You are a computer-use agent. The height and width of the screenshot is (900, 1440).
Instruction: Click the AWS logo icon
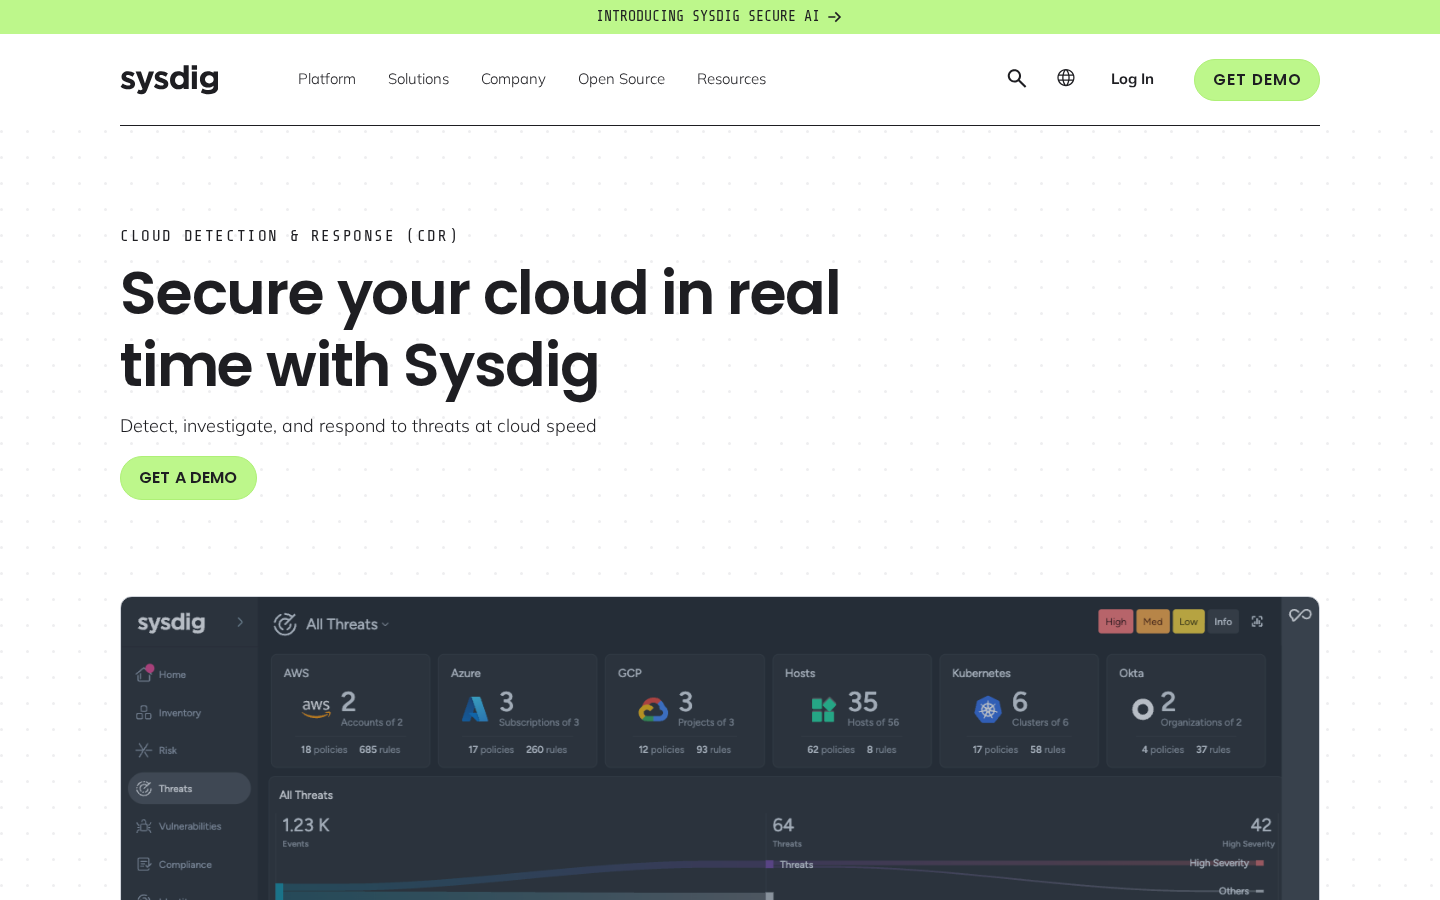point(316,708)
